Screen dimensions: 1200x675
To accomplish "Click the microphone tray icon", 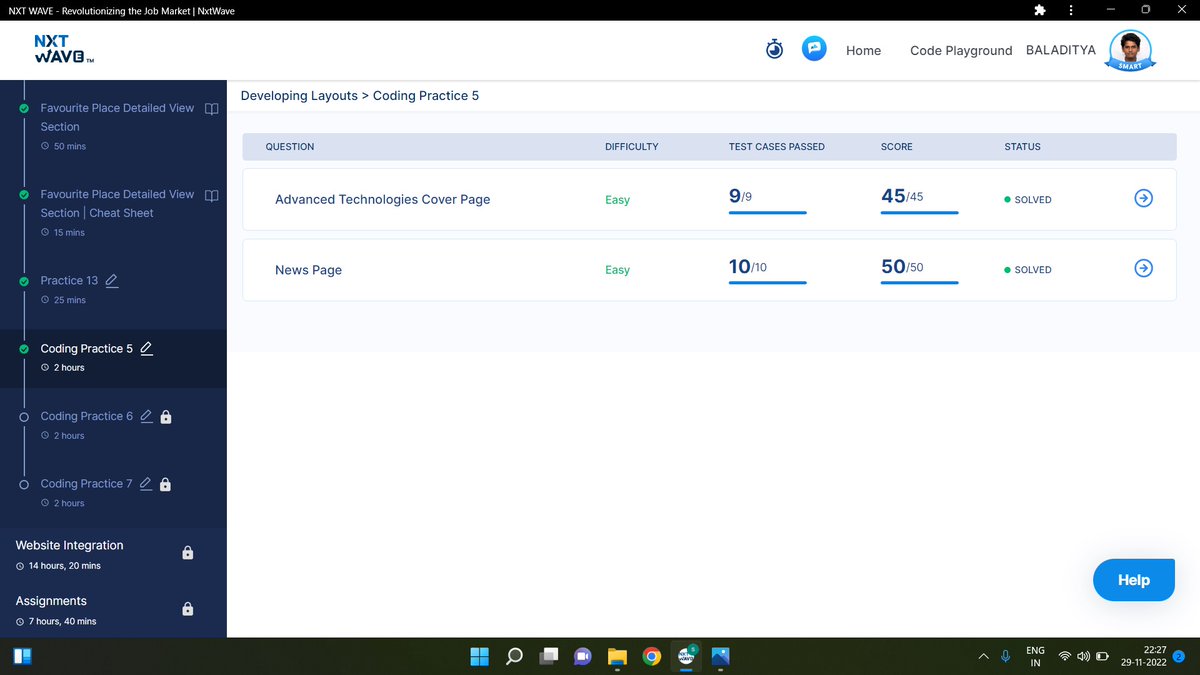I will (1005, 656).
